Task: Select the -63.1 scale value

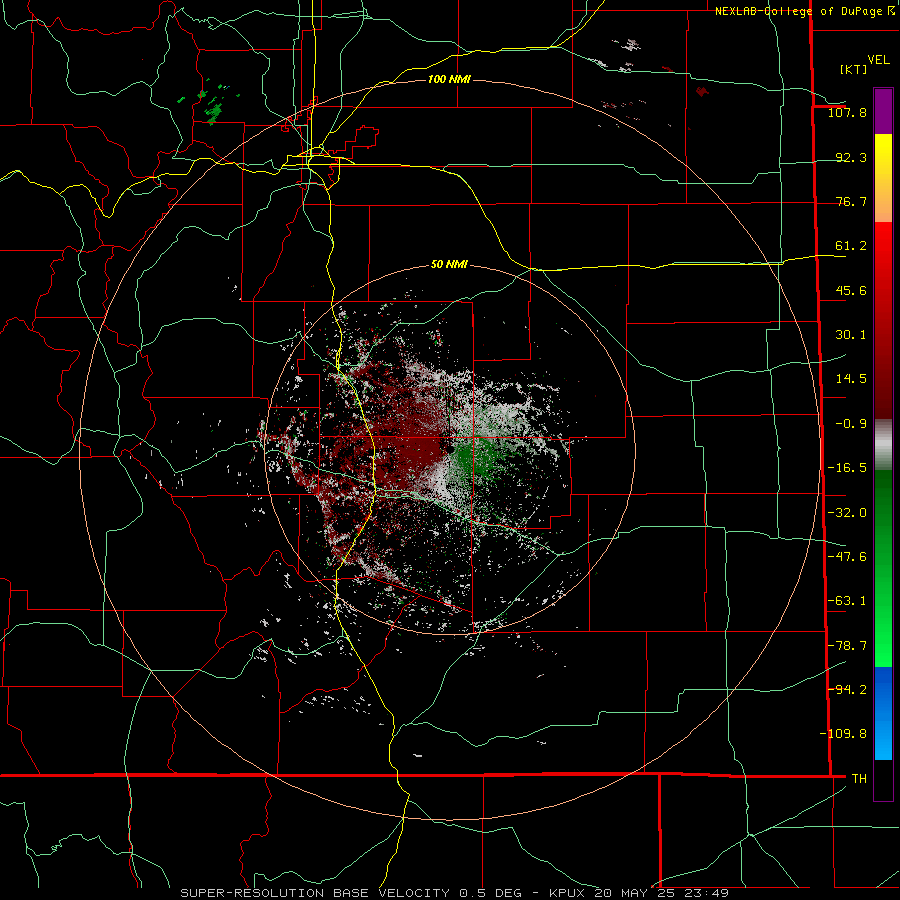Action: tap(847, 601)
